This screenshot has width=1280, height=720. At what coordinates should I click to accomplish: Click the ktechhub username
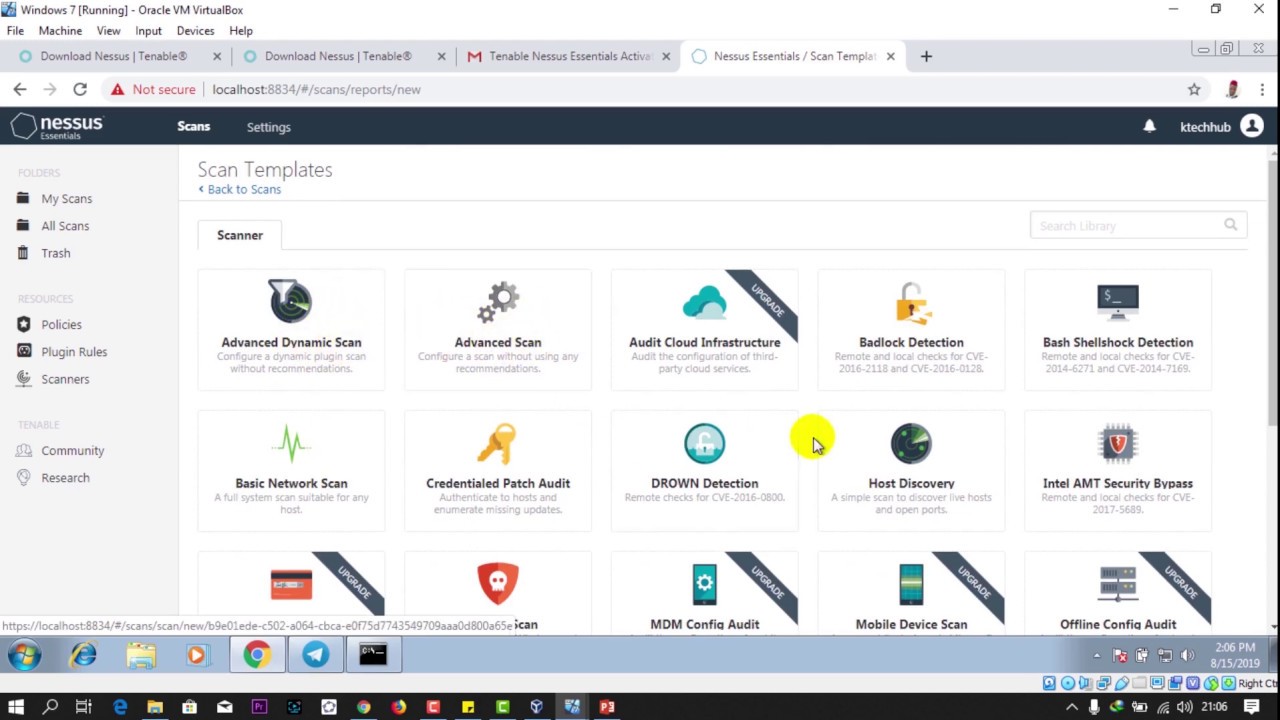pyautogui.click(x=1205, y=127)
